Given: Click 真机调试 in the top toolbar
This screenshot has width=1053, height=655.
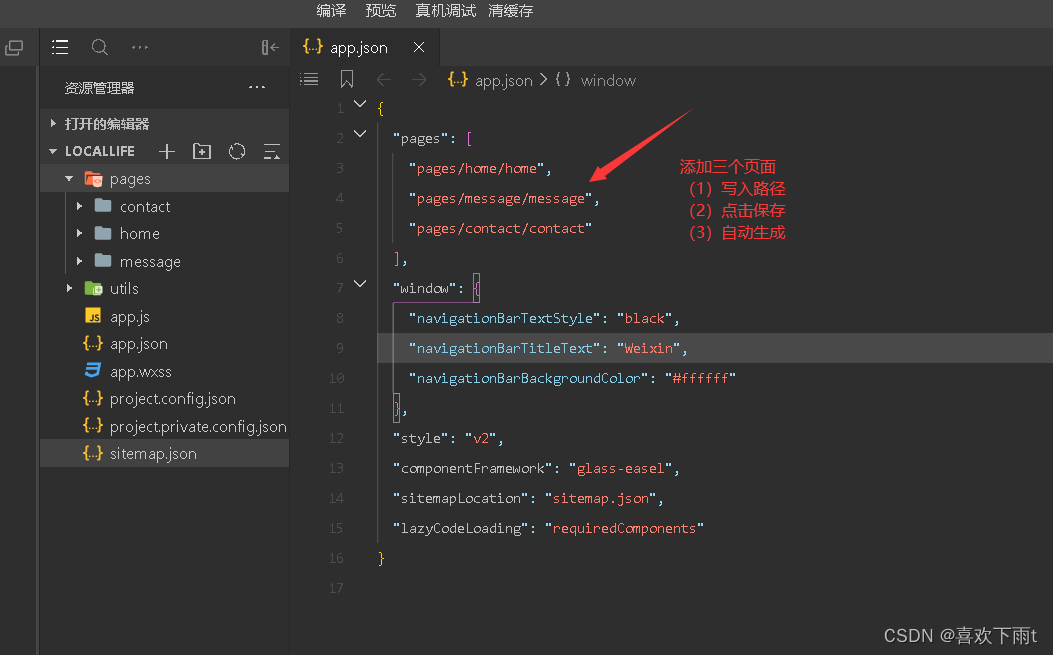Looking at the screenshot, I should click(446, 11).
